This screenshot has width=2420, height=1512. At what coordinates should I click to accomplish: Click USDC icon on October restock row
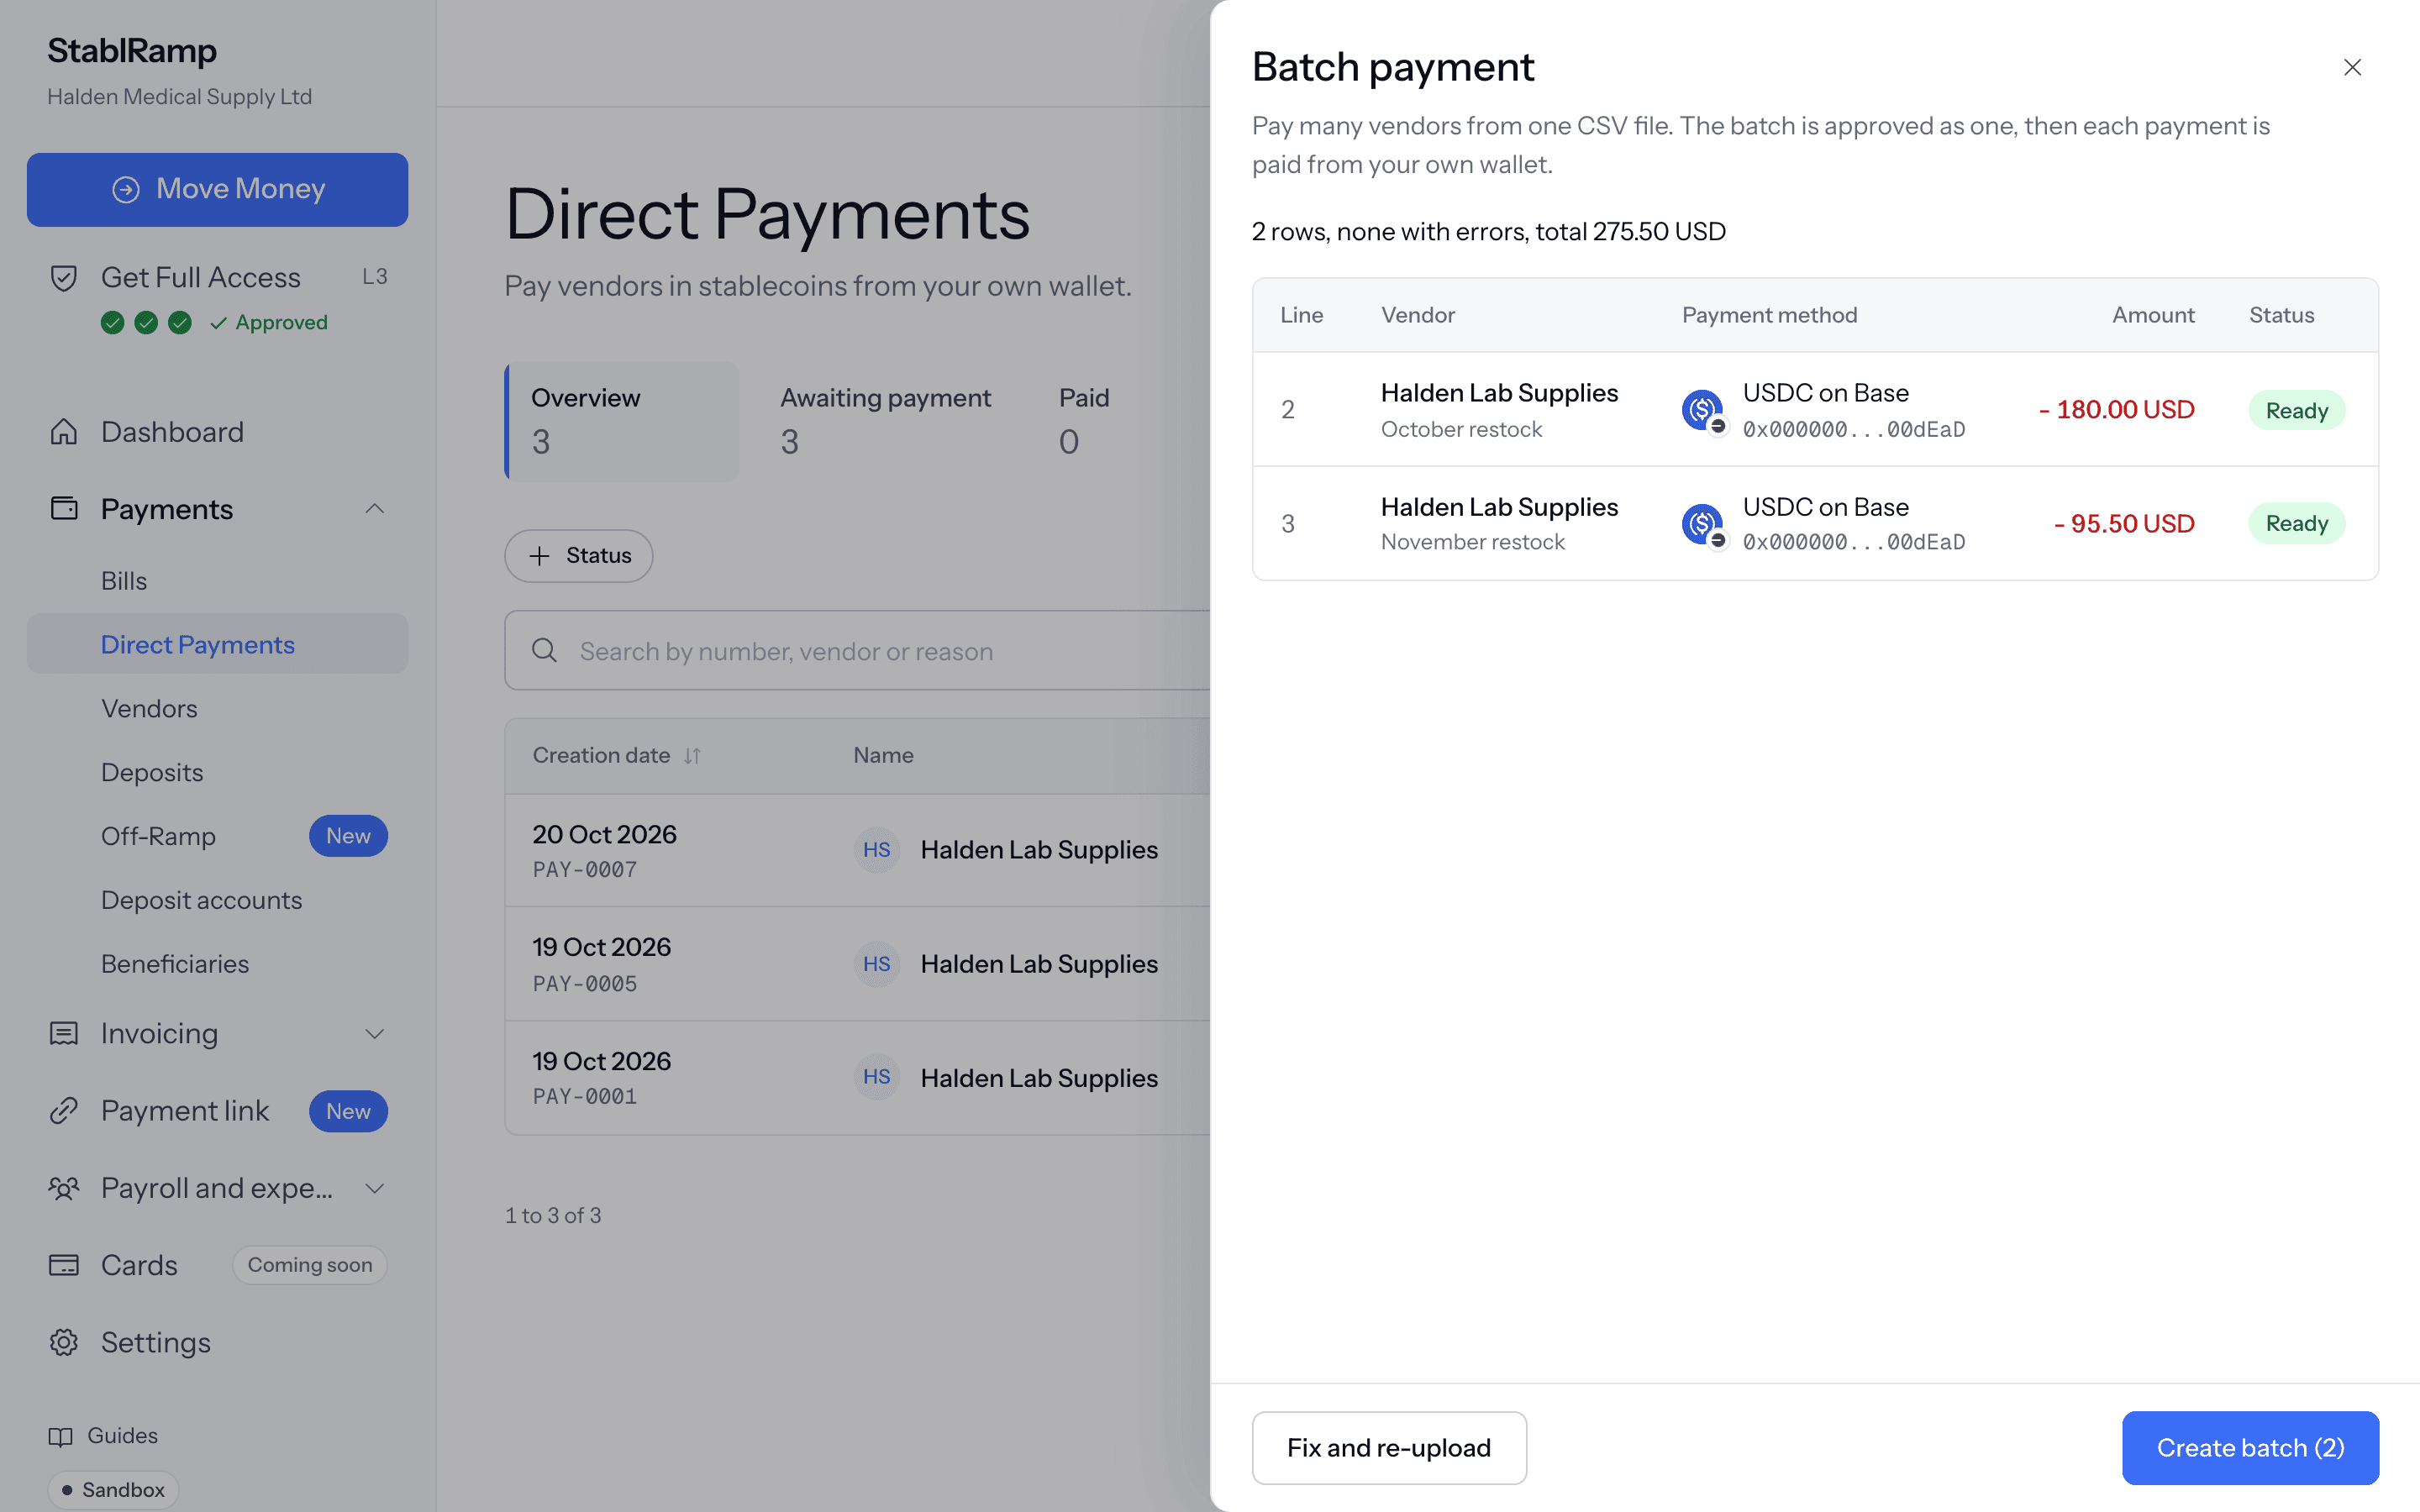click(1703, 411)
